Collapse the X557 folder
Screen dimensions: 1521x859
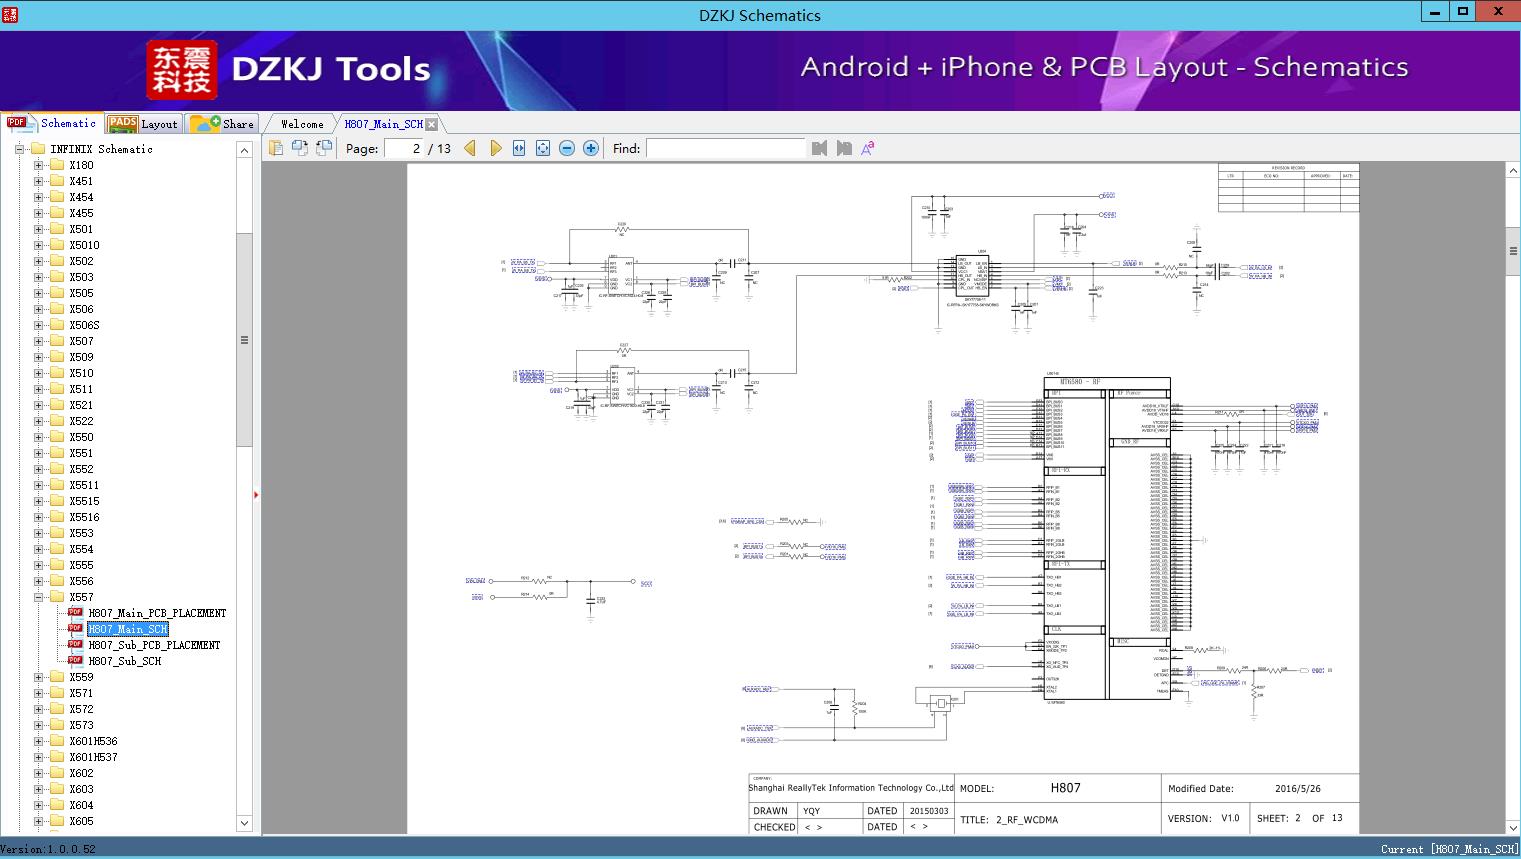tap(39, 597)
